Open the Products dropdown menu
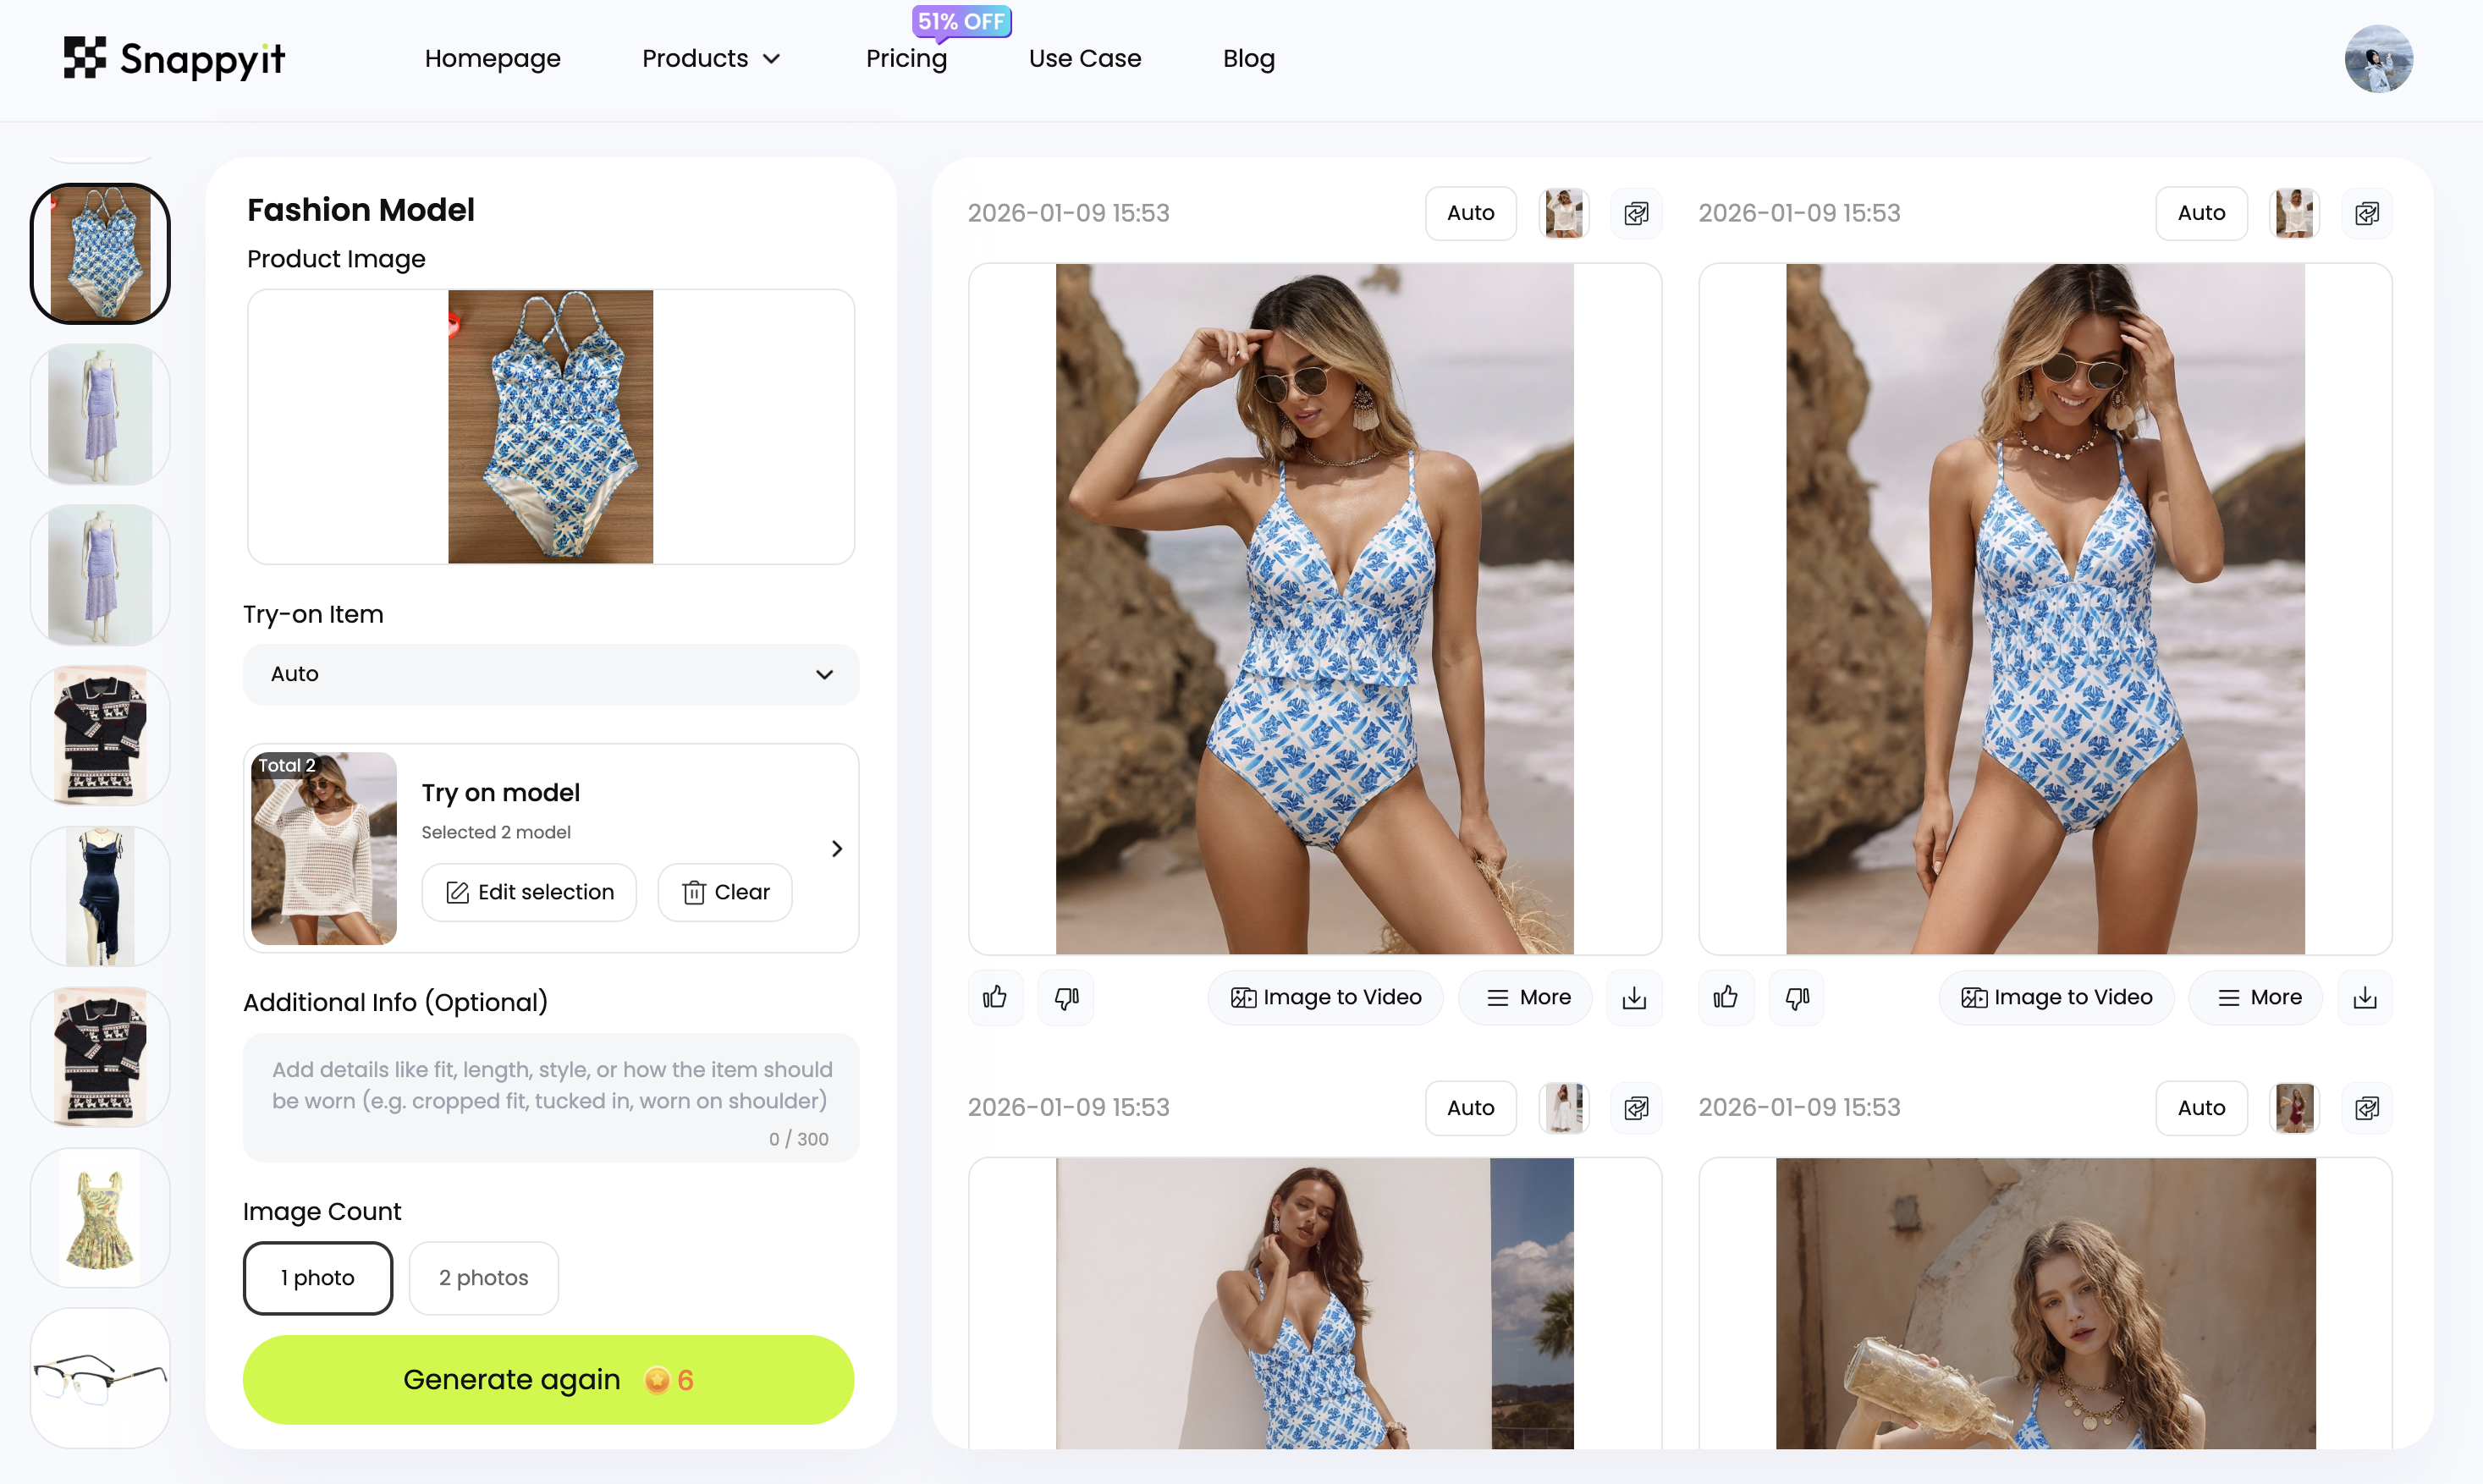Screen dimensions: 2483x1484 [x=711, y=59]
